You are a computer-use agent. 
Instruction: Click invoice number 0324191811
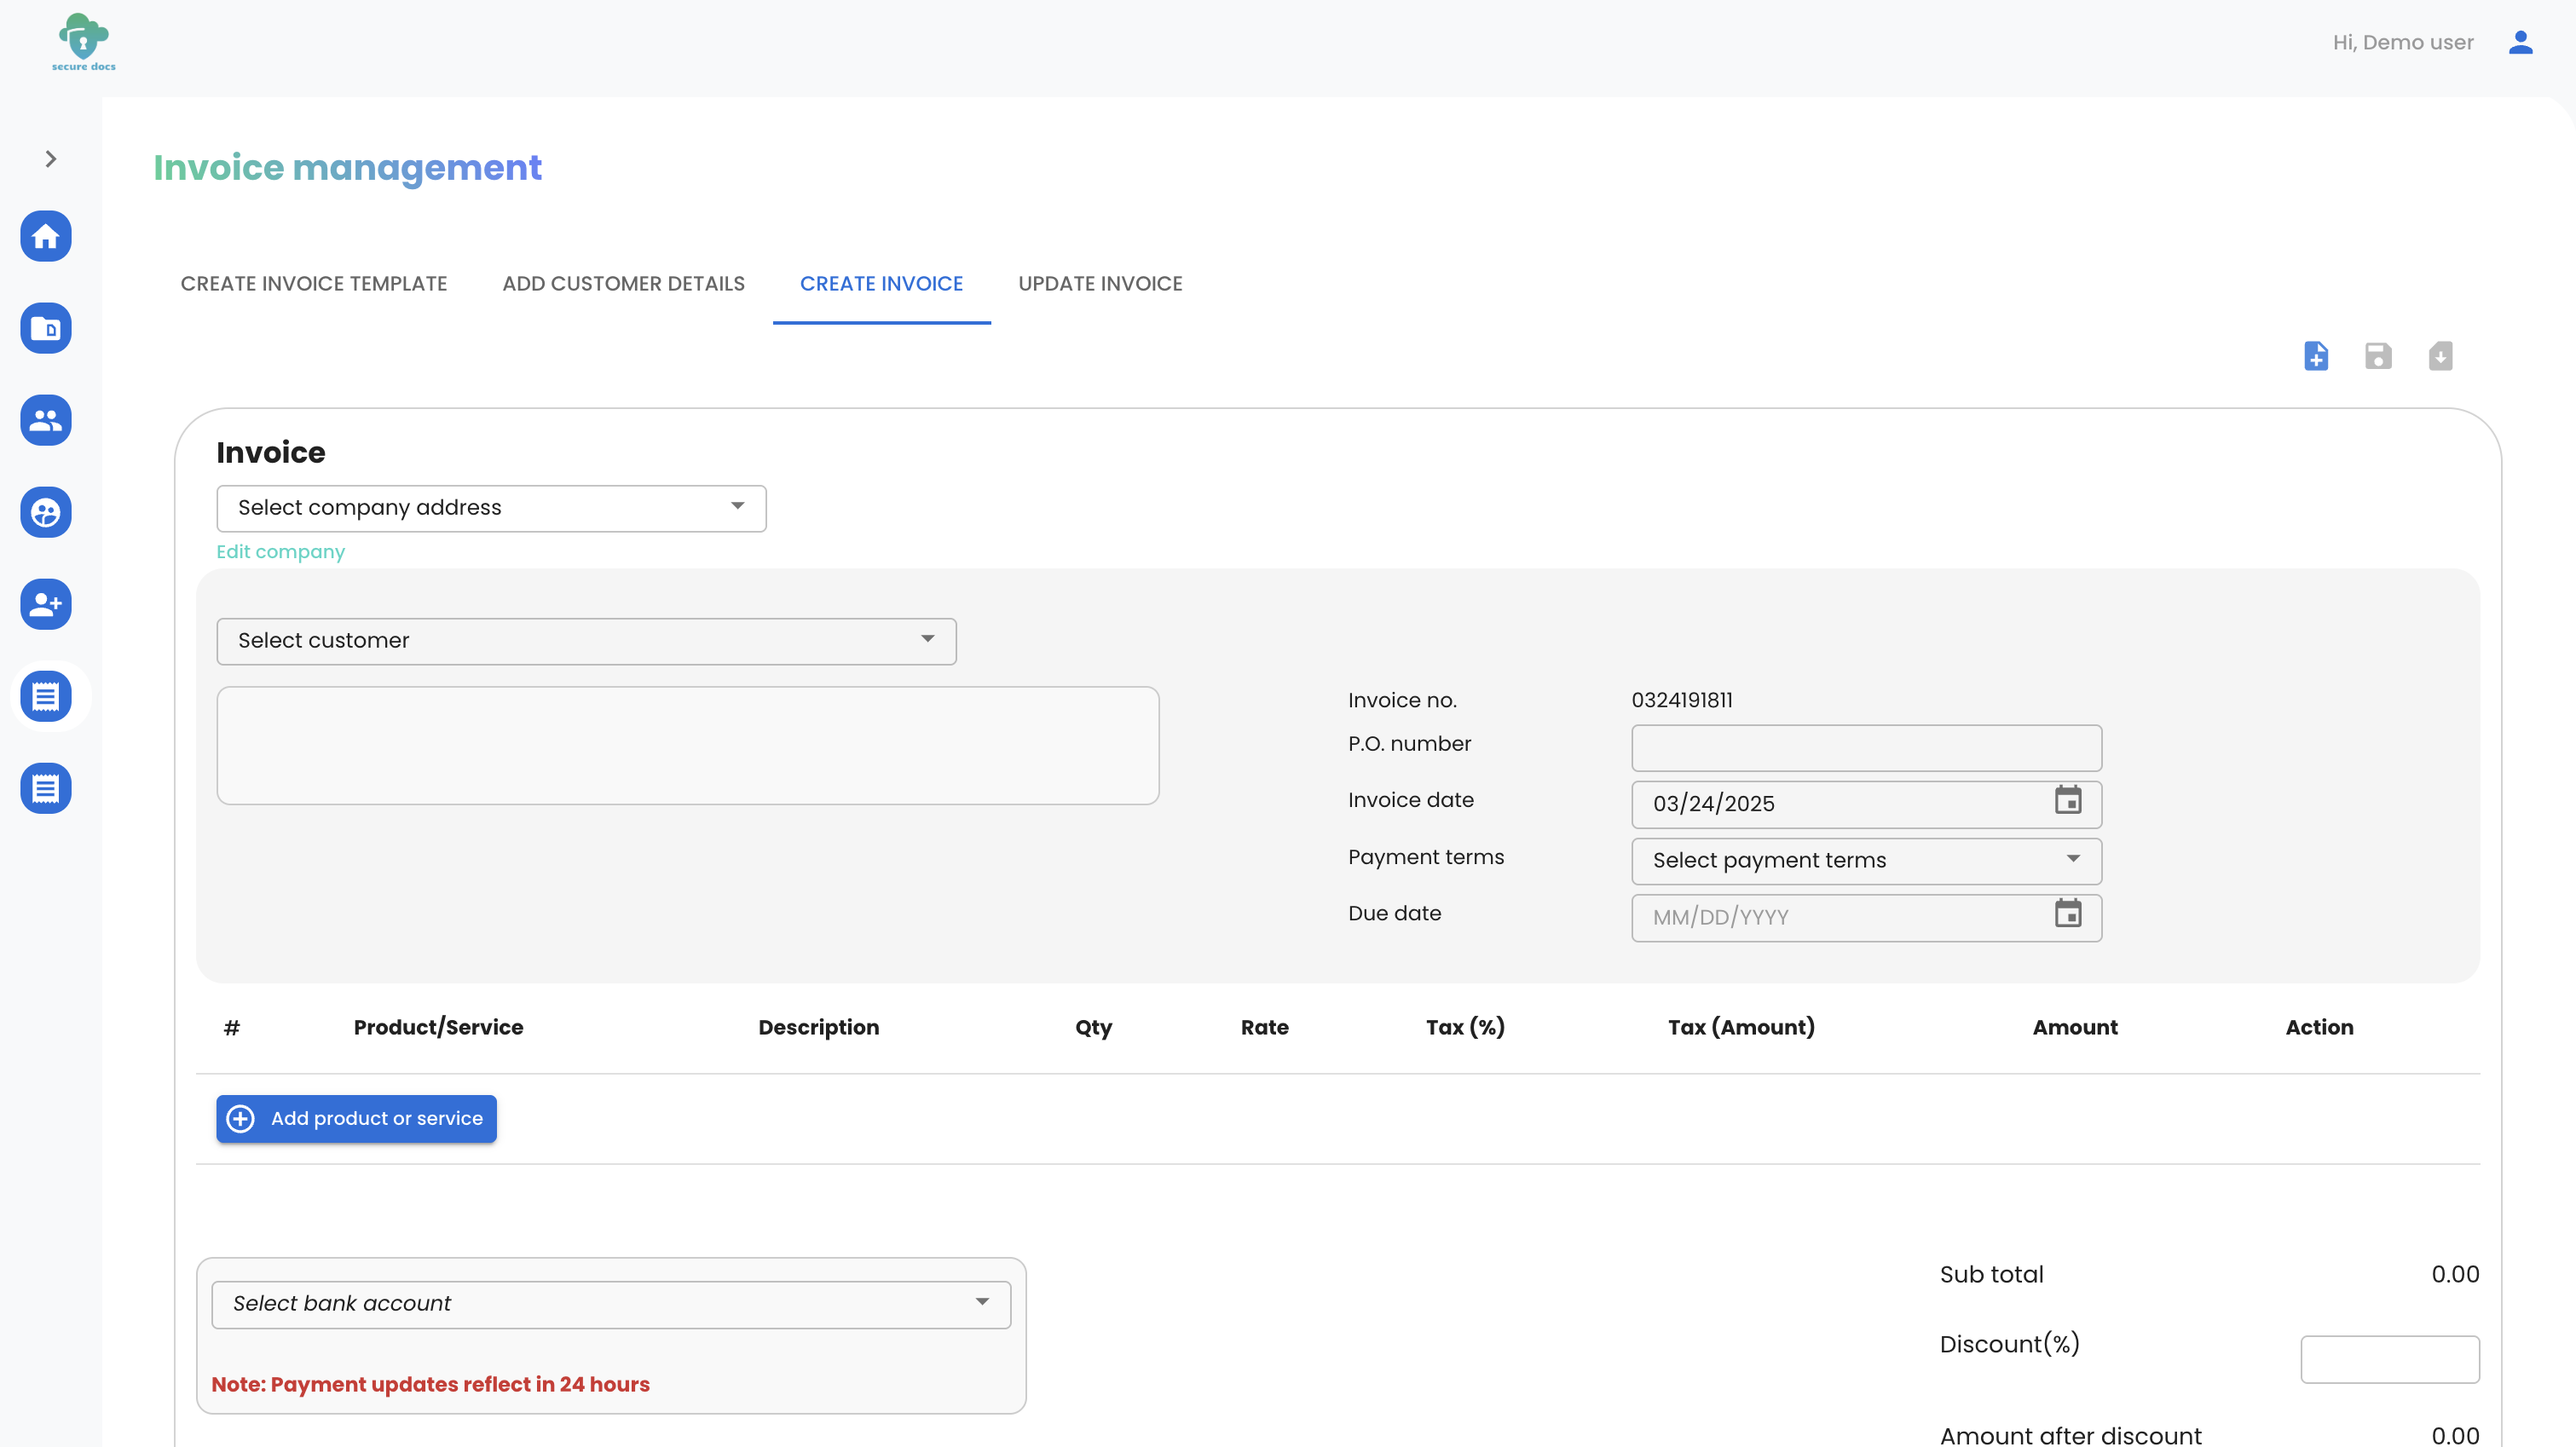[1682, 700]
